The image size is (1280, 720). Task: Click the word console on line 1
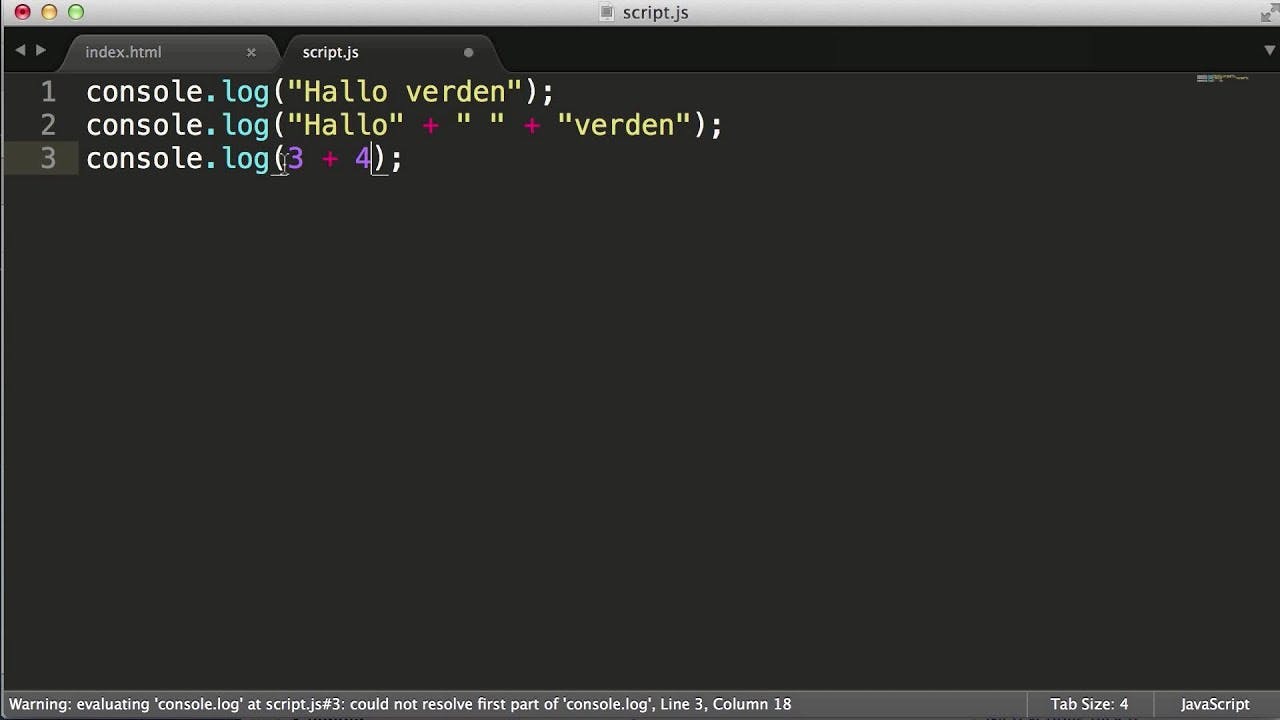pyautogui.click(x=145, y=92)
